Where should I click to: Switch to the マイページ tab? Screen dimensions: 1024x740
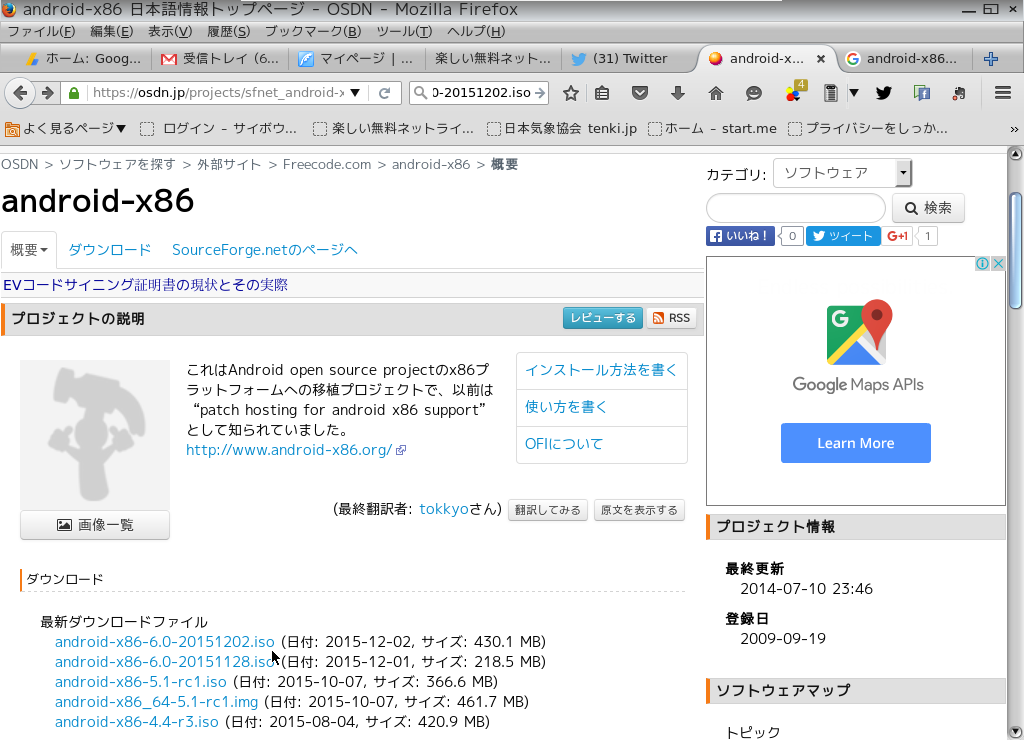[x=356, y=59]
